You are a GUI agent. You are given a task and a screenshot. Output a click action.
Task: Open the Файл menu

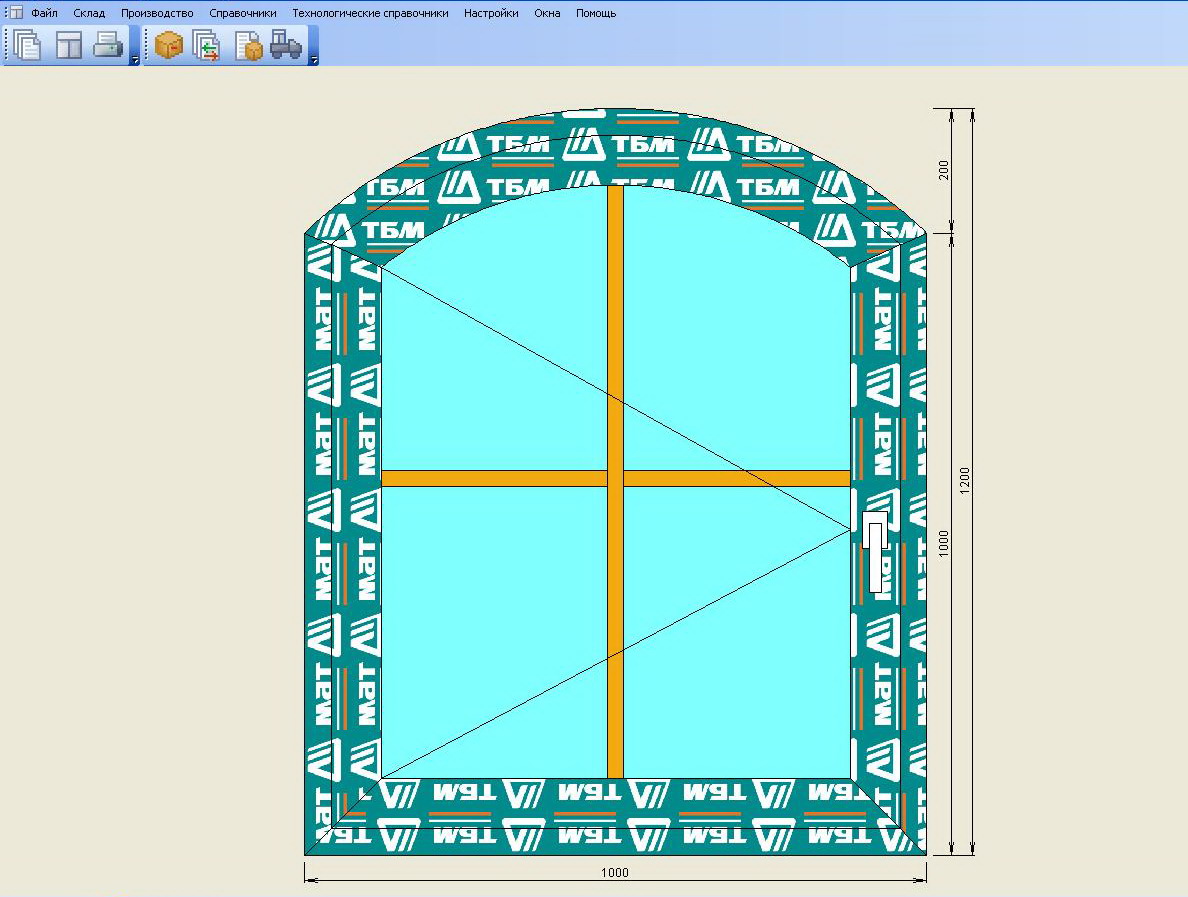coord(44,13)
